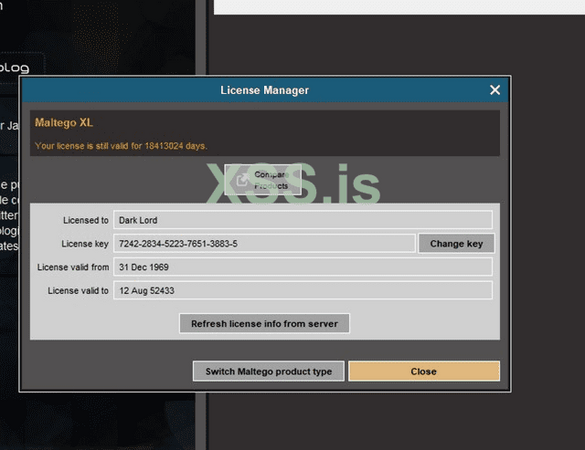Viewport: 585px width, 450px height.
Task: Open the Compare Products button
Action: [x=263, y=180]
